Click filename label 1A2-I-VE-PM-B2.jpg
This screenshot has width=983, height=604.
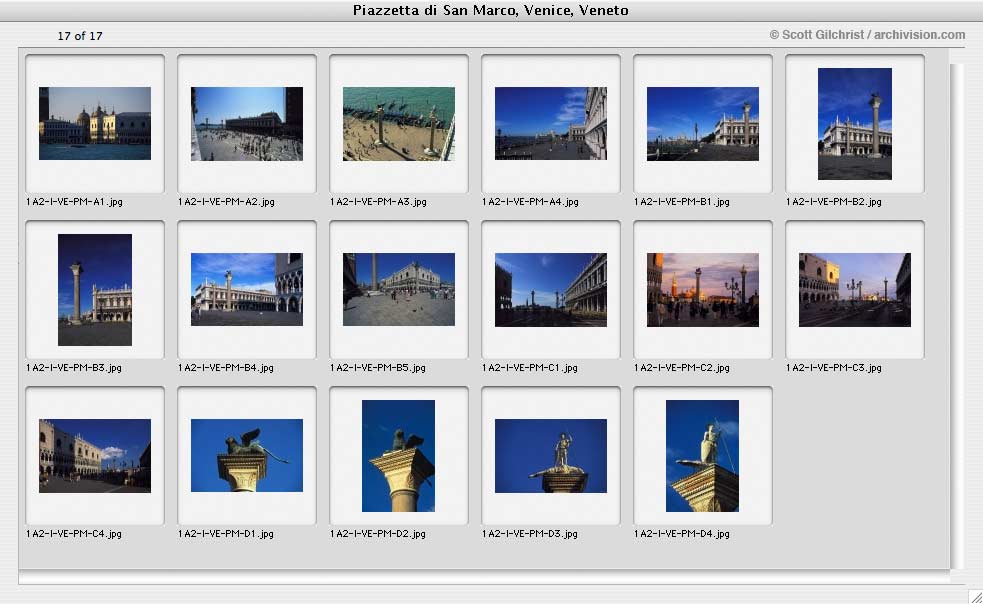click(x=834, y=202)
